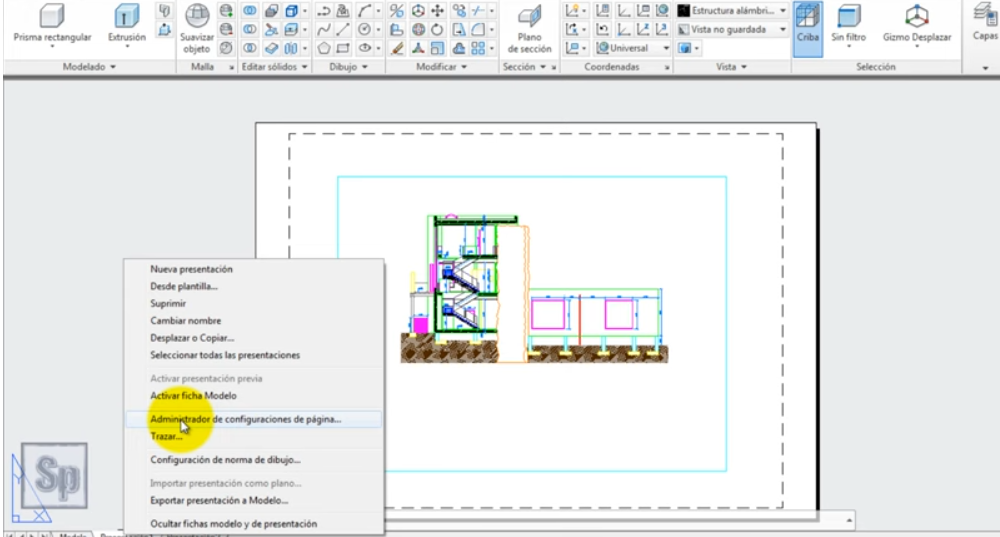
Task: Open the Sin filtro selection filter
Action: [x=848, y=24]
